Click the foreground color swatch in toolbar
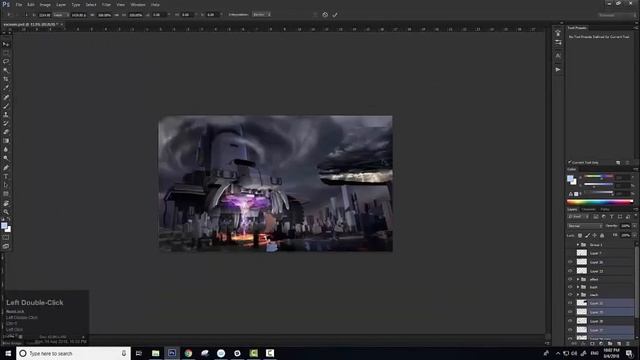 point(4,226)
